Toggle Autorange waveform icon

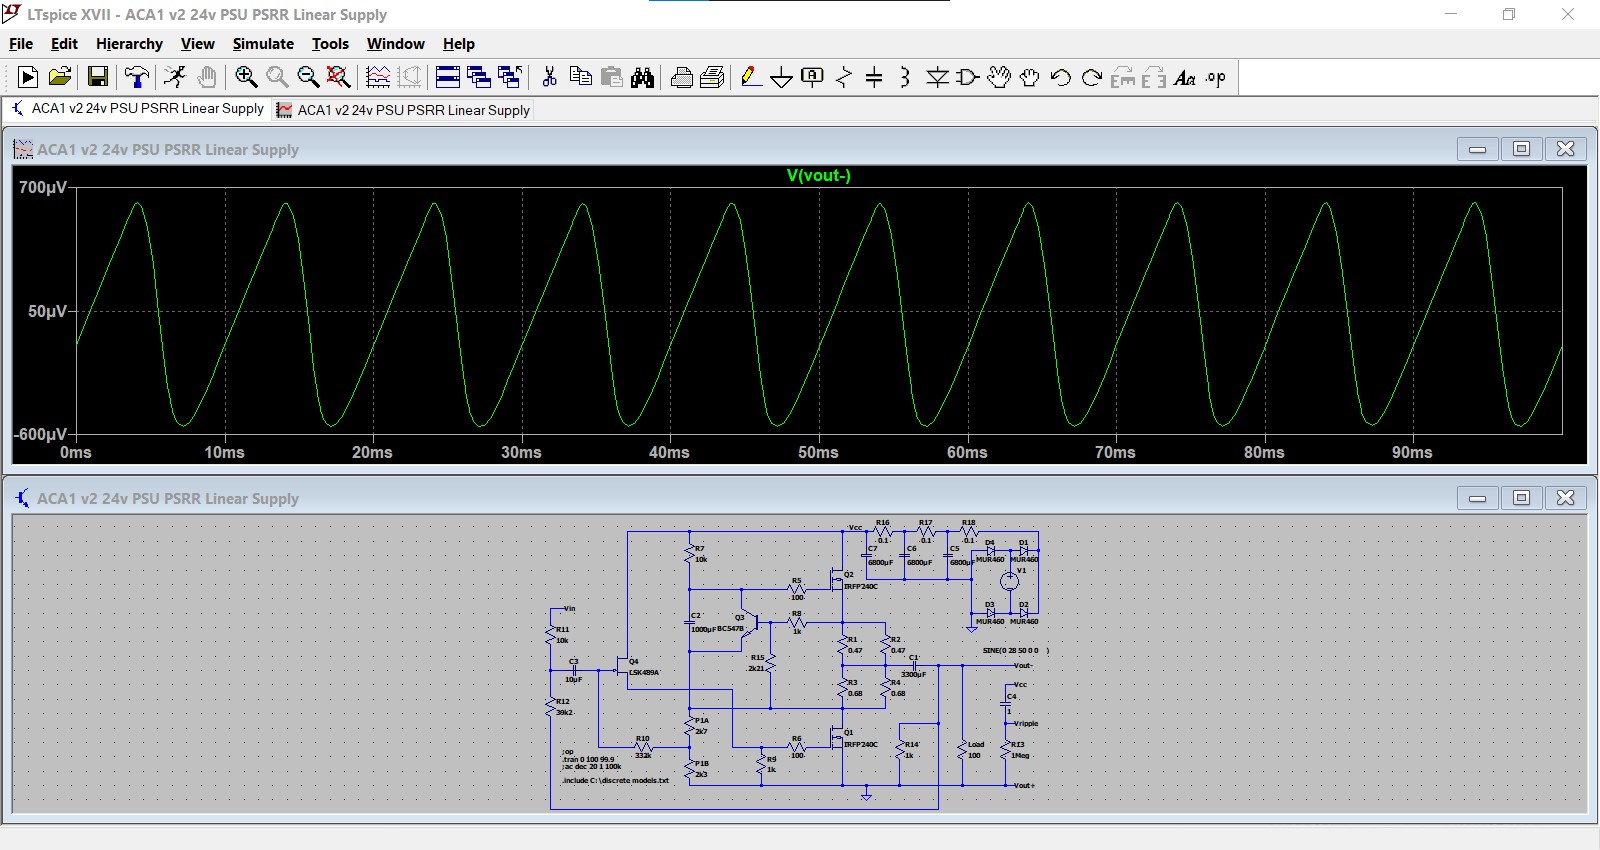[x=378, y=77]
